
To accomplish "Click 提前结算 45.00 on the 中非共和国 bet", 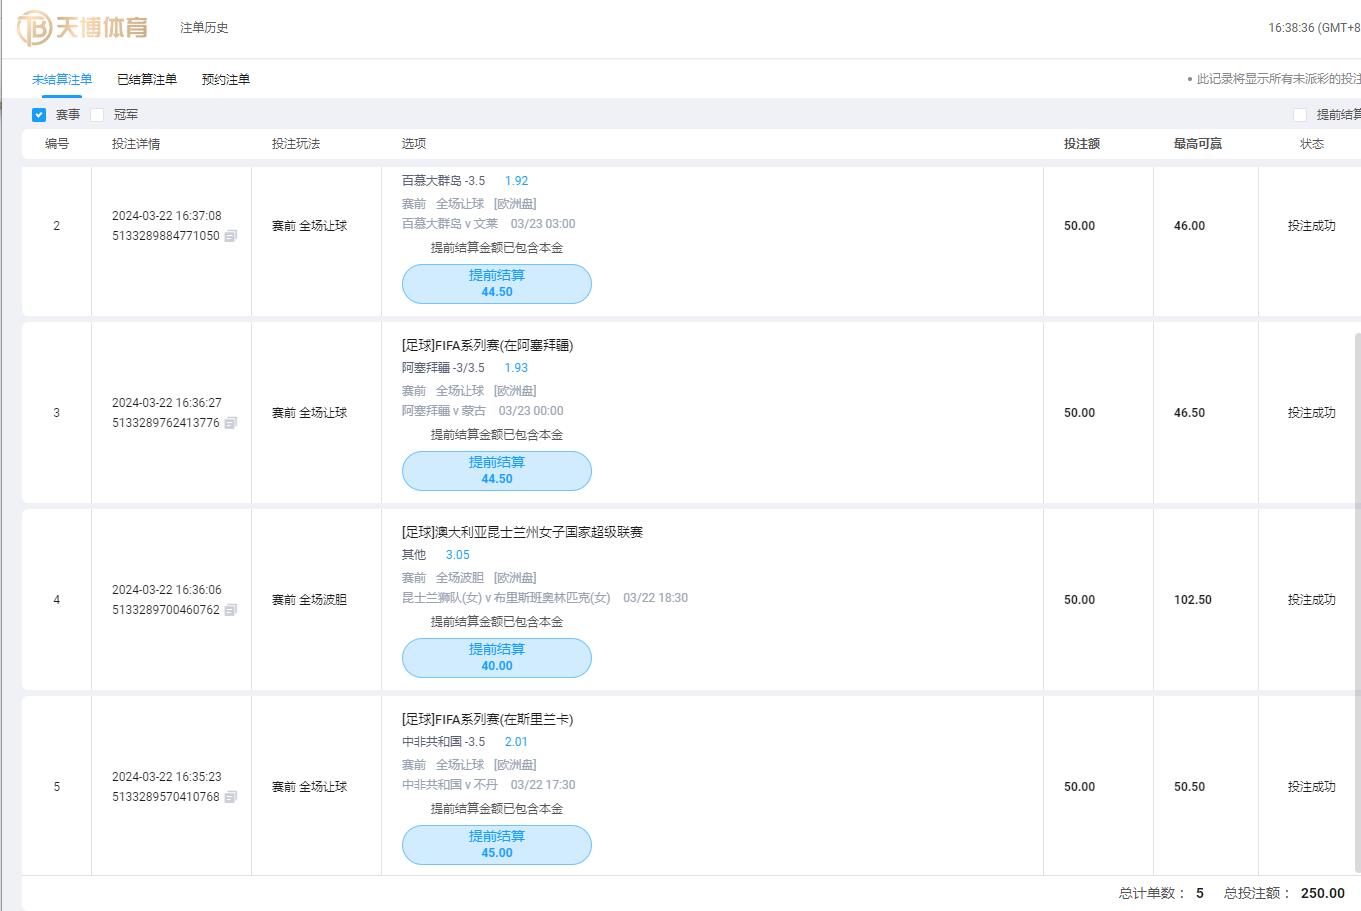I will tap(496, 844).
